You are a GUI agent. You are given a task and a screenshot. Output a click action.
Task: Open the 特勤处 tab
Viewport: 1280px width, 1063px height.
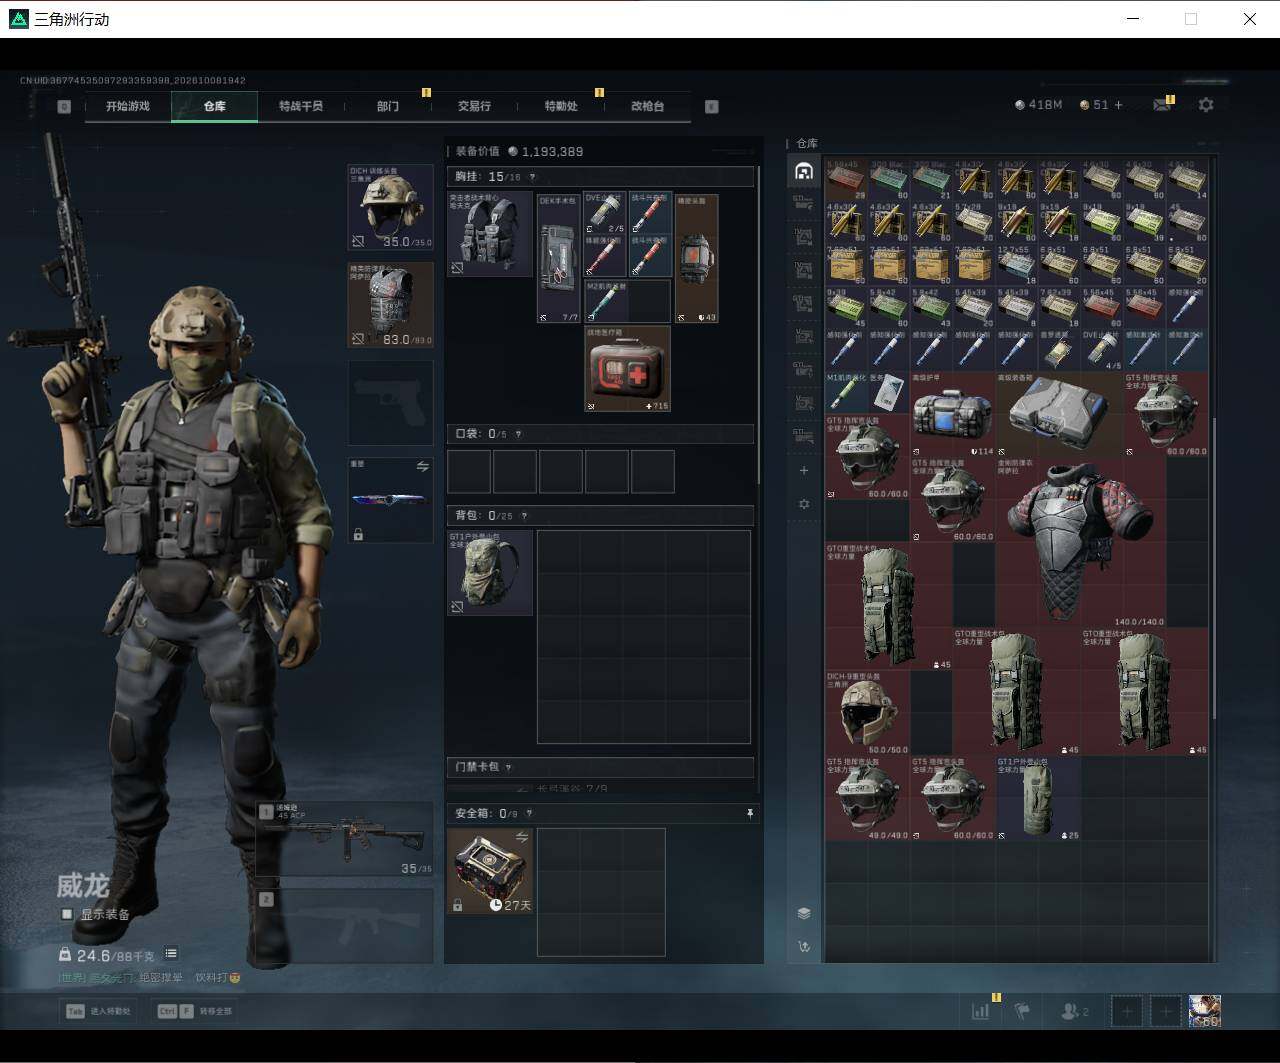561,106
